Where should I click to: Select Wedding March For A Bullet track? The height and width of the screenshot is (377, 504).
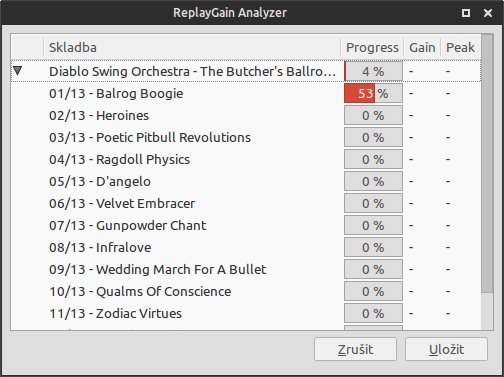pos(246,269)
